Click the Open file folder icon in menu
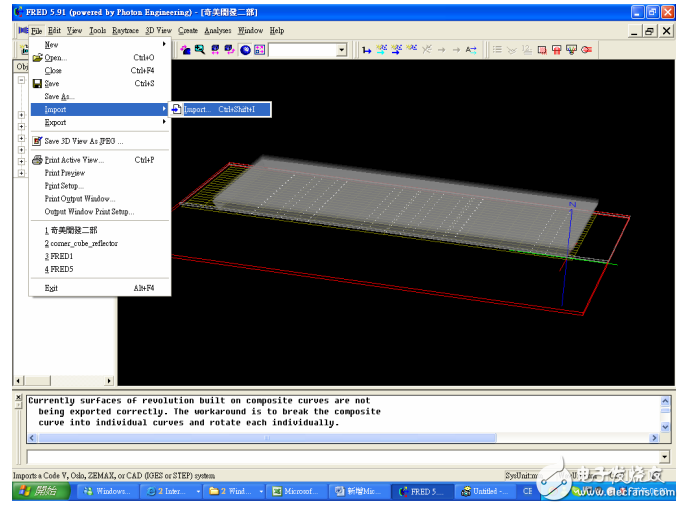The height and width of the screenshot is (509, 684). tap(37, 58)
